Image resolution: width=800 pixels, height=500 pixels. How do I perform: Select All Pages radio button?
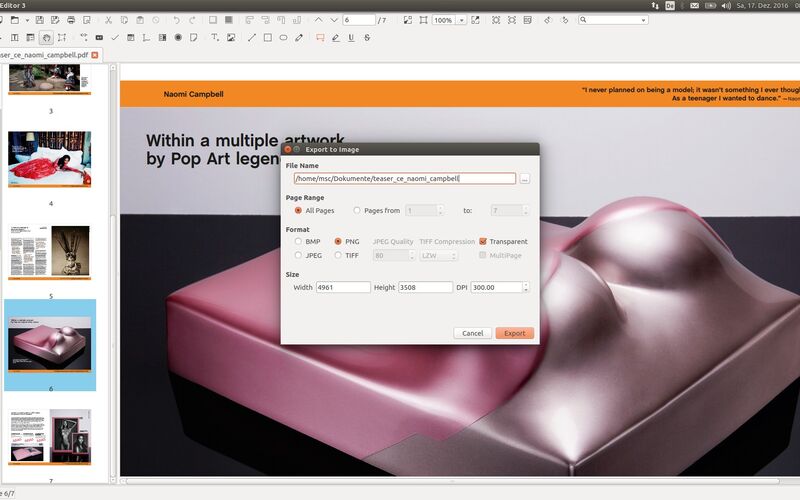pyautogui.click(x=298, y=210)
